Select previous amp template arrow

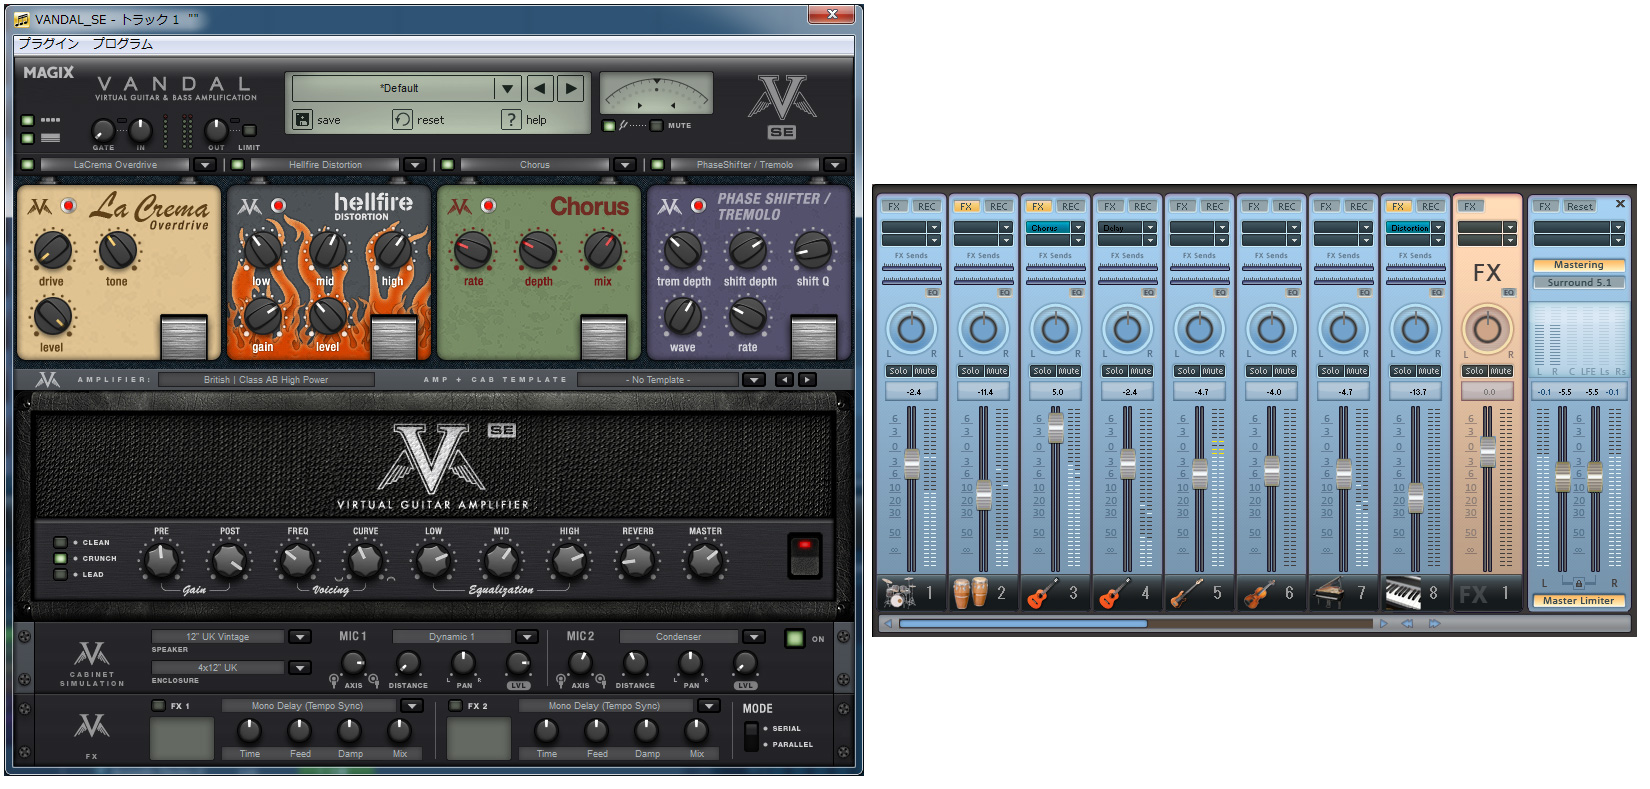point(784,380)
